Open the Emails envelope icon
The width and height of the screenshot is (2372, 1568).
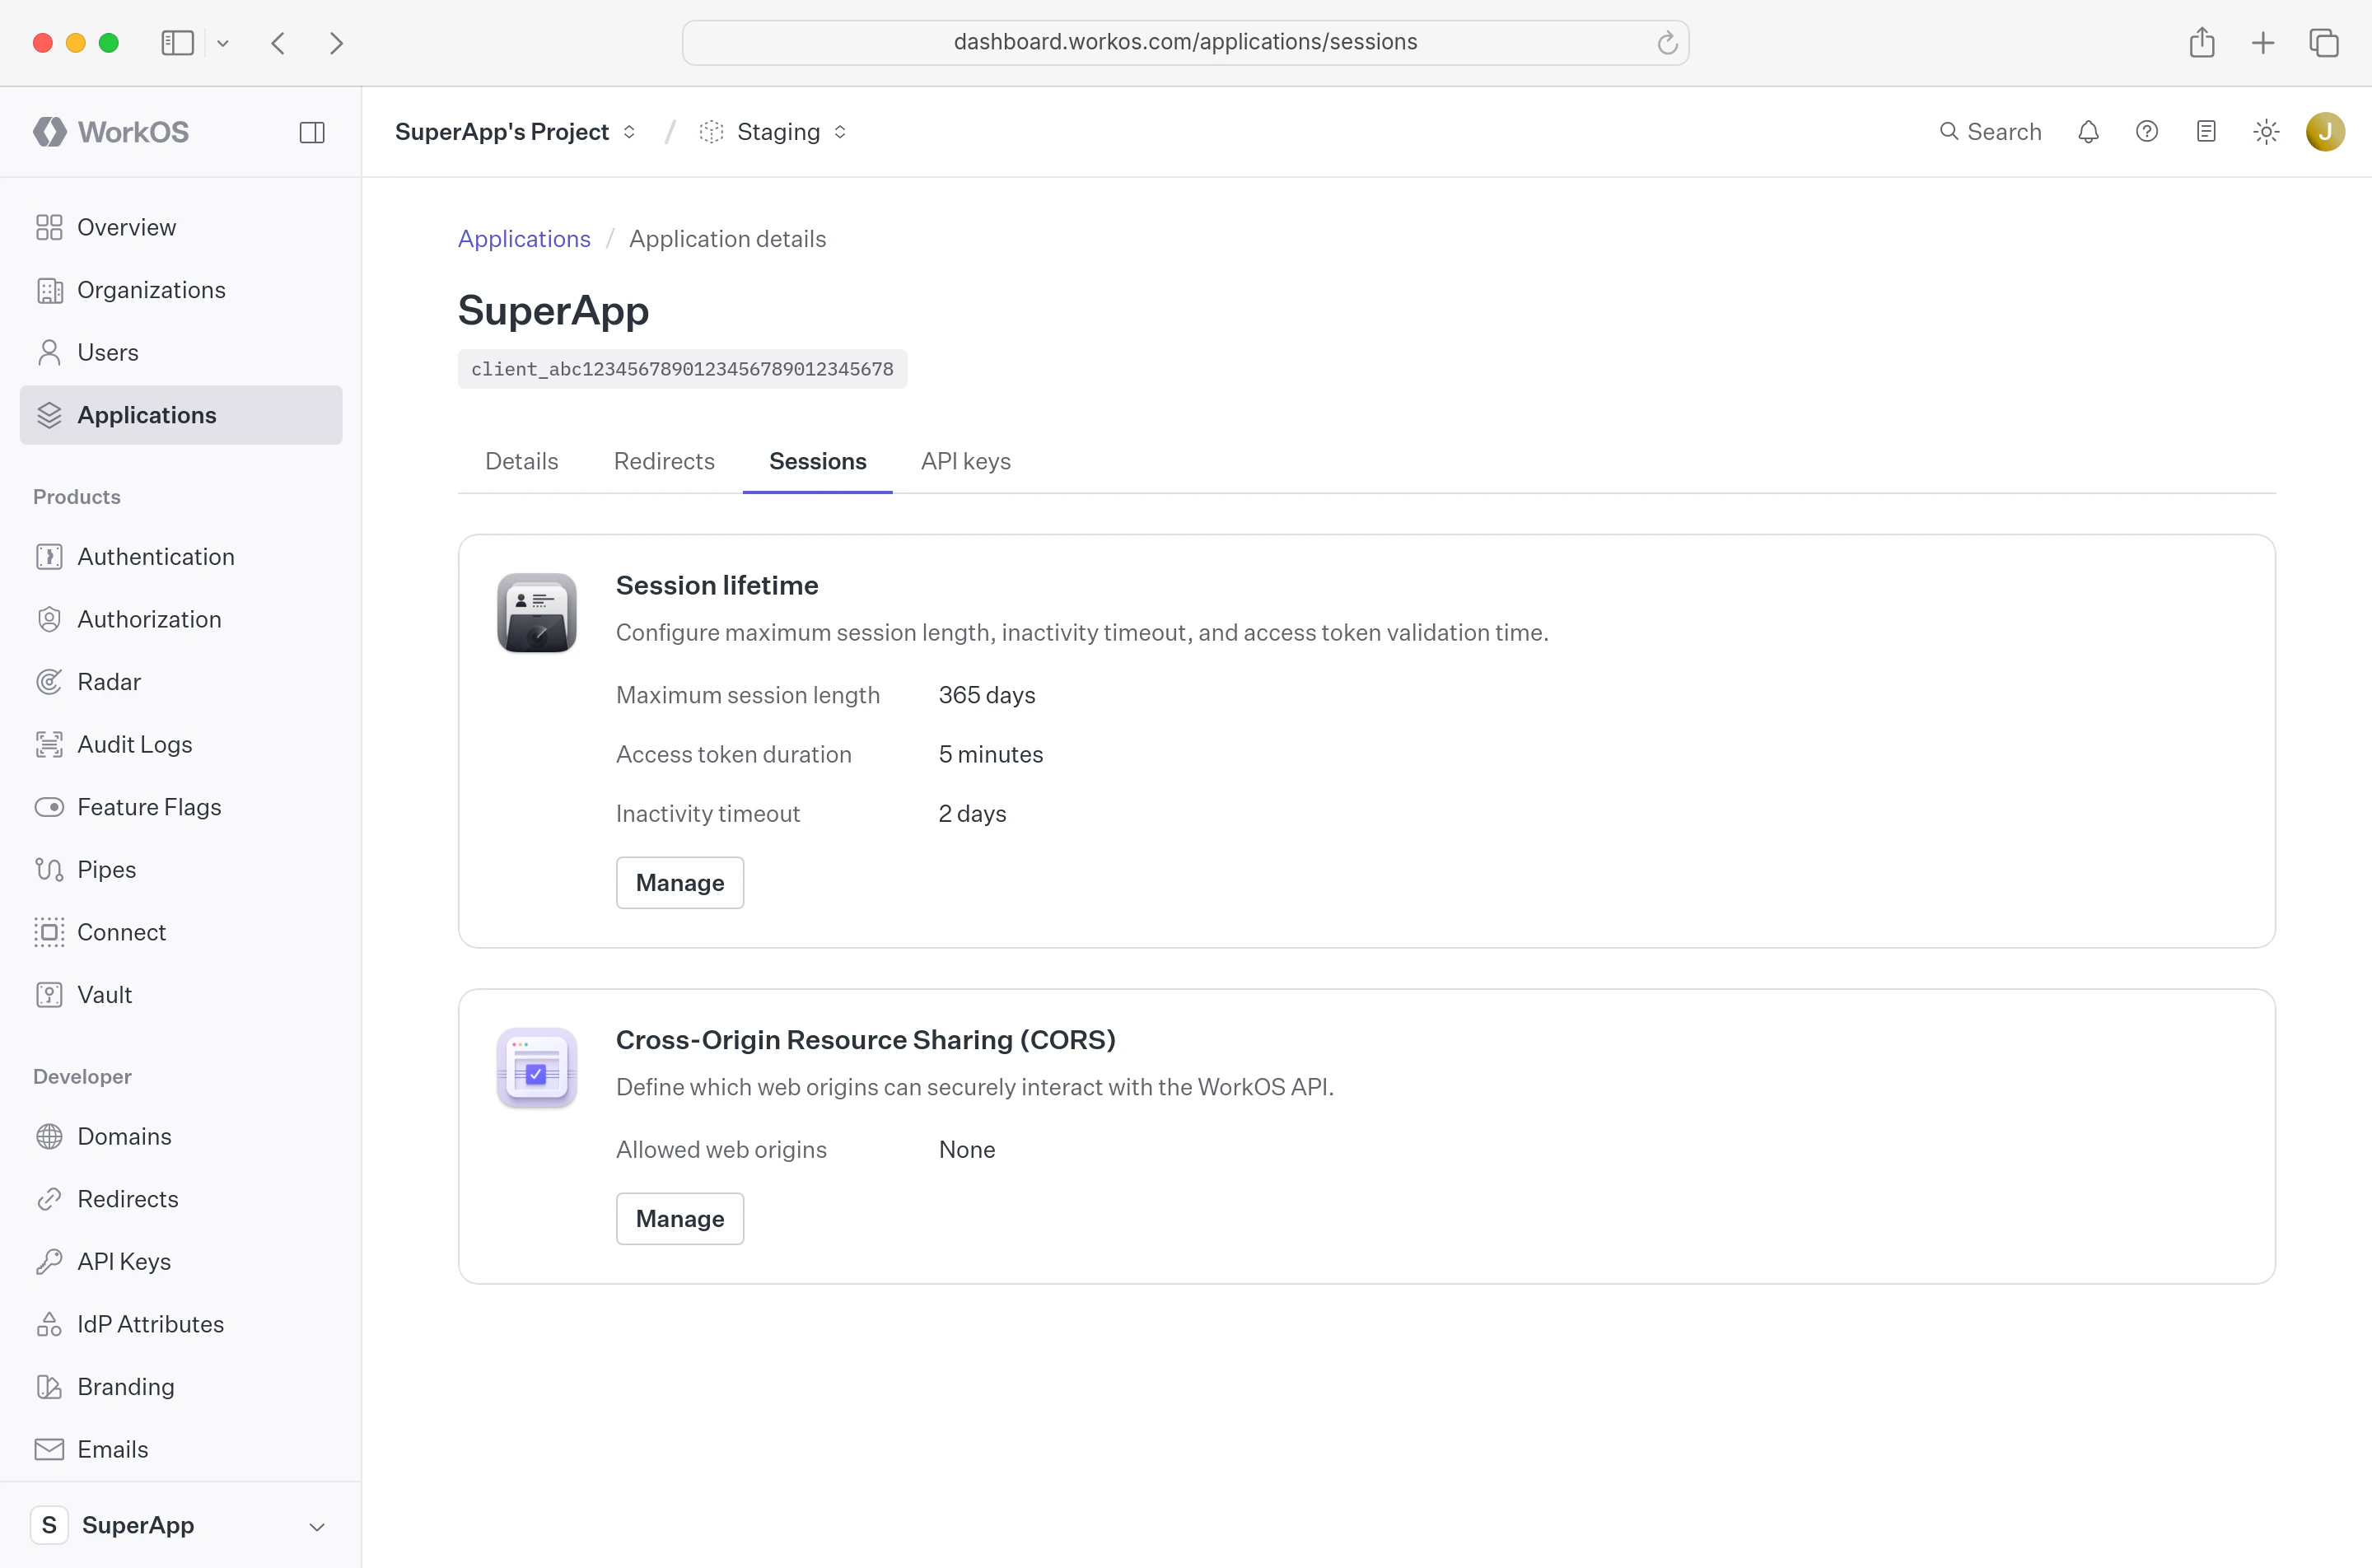pyautogui.click(x=49, y=1449)
